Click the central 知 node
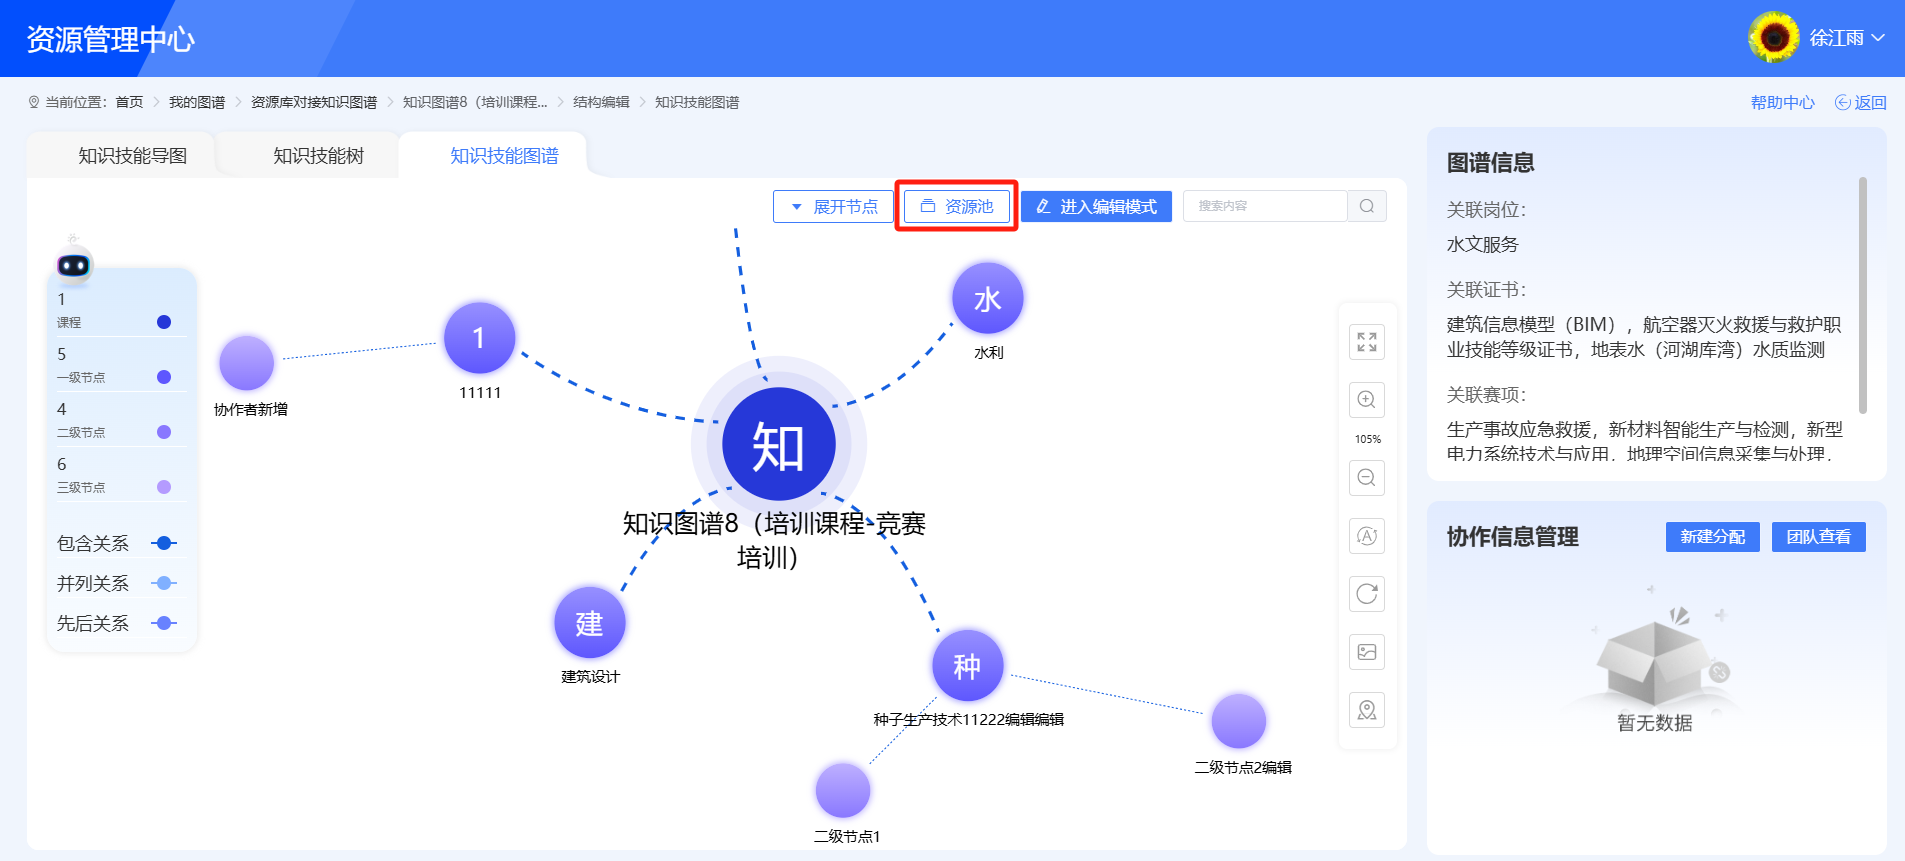Viewport: 1905px width, 861px height. click(x=778, y=444)
